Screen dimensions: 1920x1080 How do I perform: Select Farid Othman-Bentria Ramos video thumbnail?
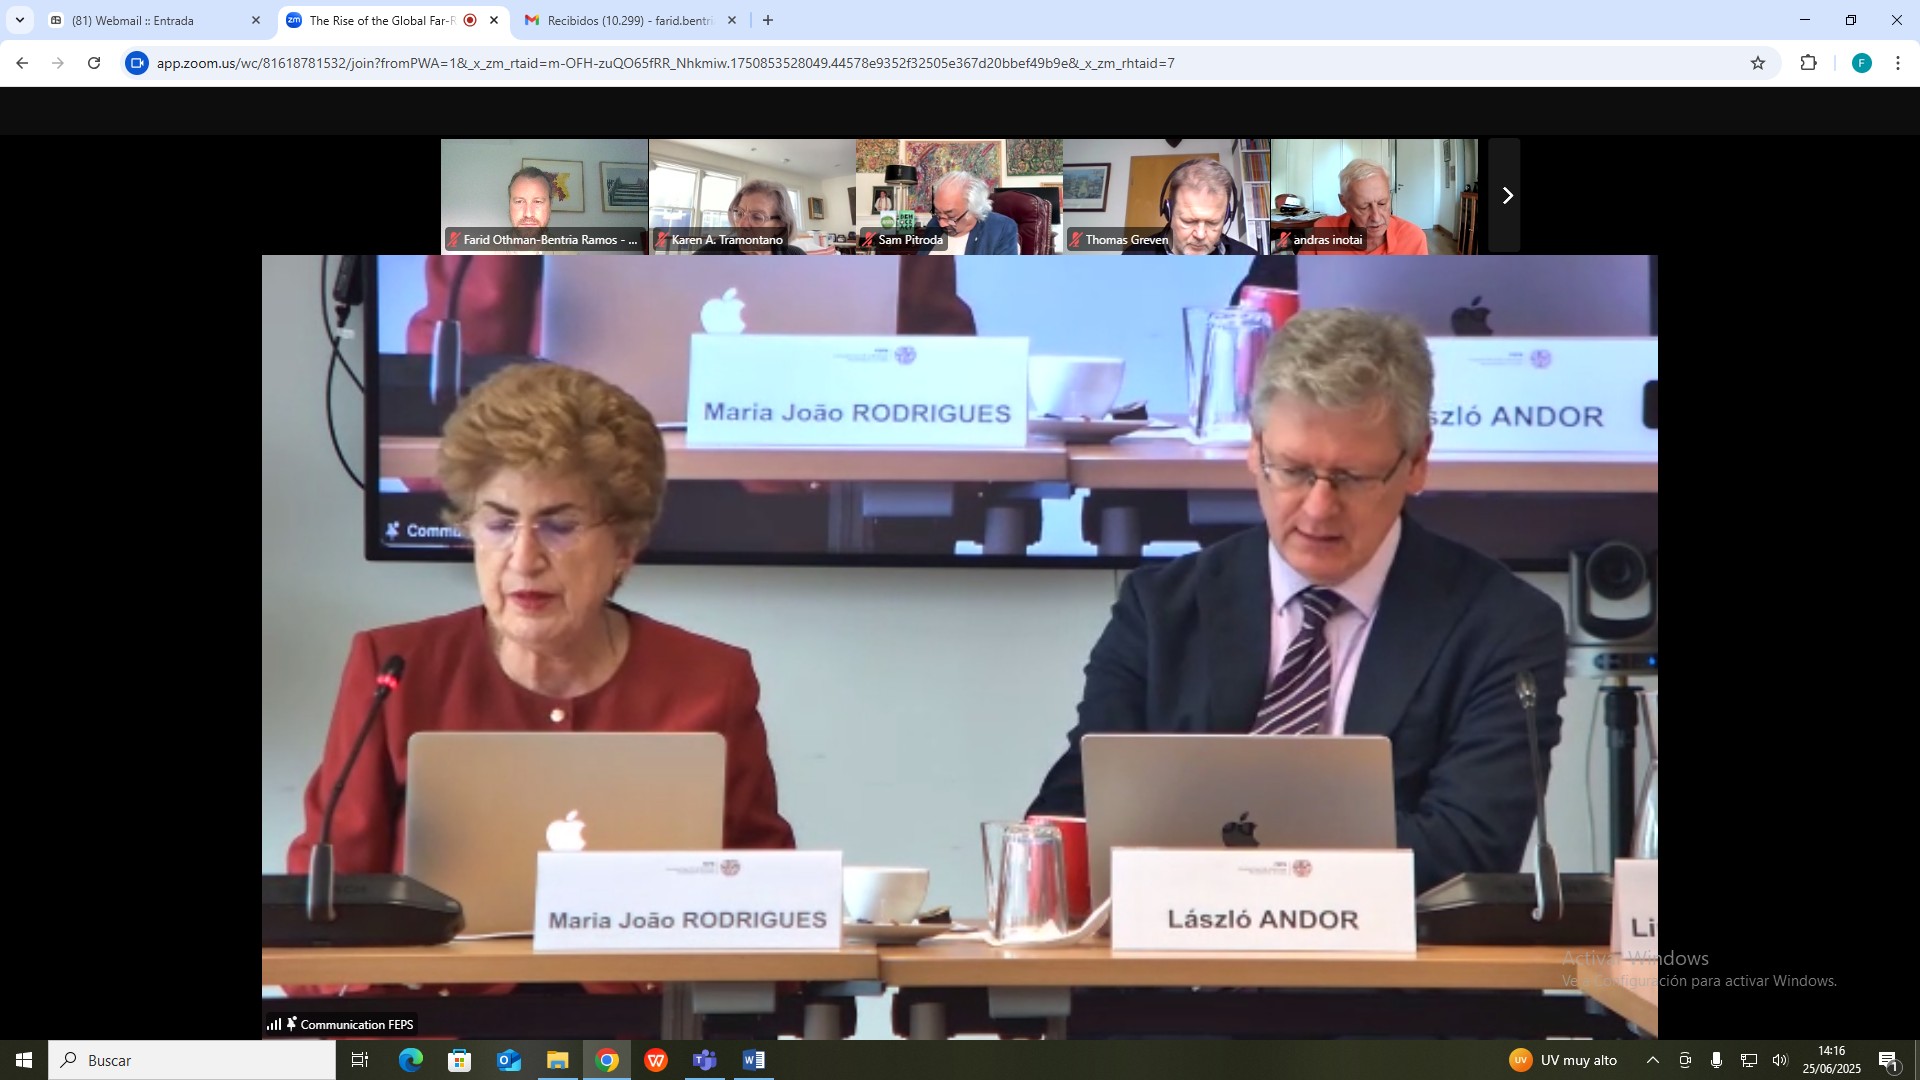point(544,196)
